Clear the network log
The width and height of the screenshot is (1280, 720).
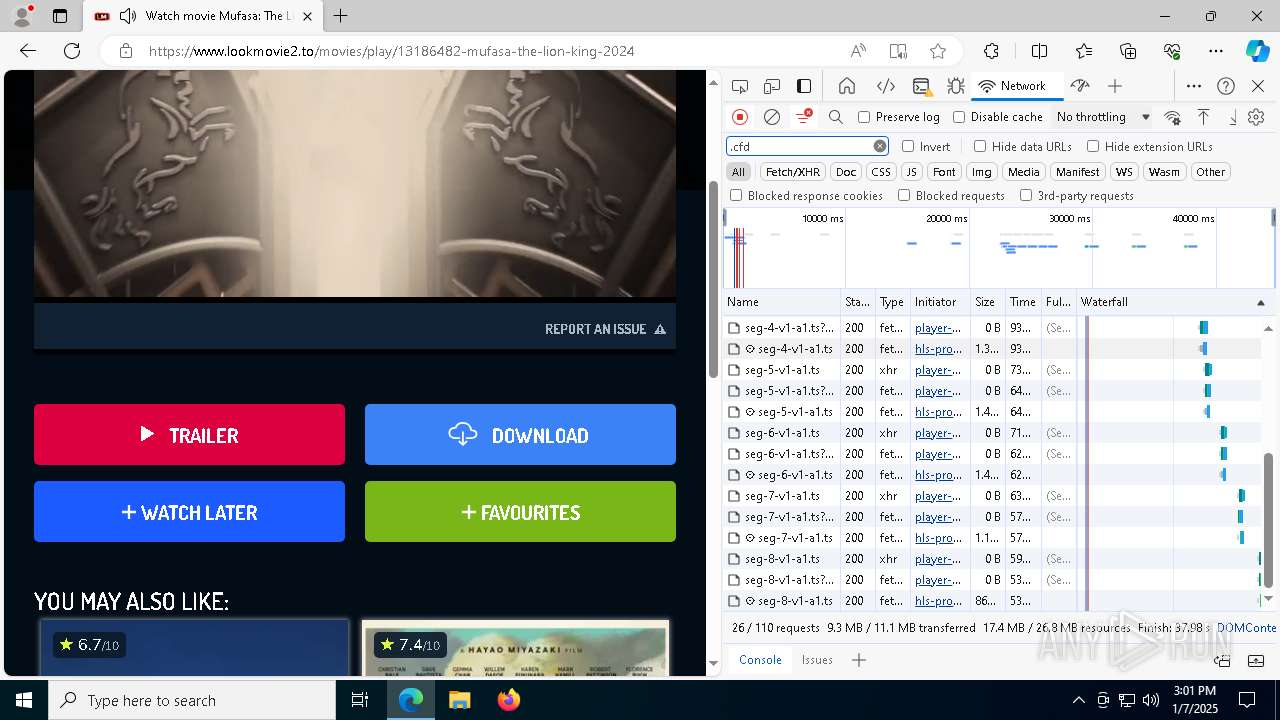[772, 117]
